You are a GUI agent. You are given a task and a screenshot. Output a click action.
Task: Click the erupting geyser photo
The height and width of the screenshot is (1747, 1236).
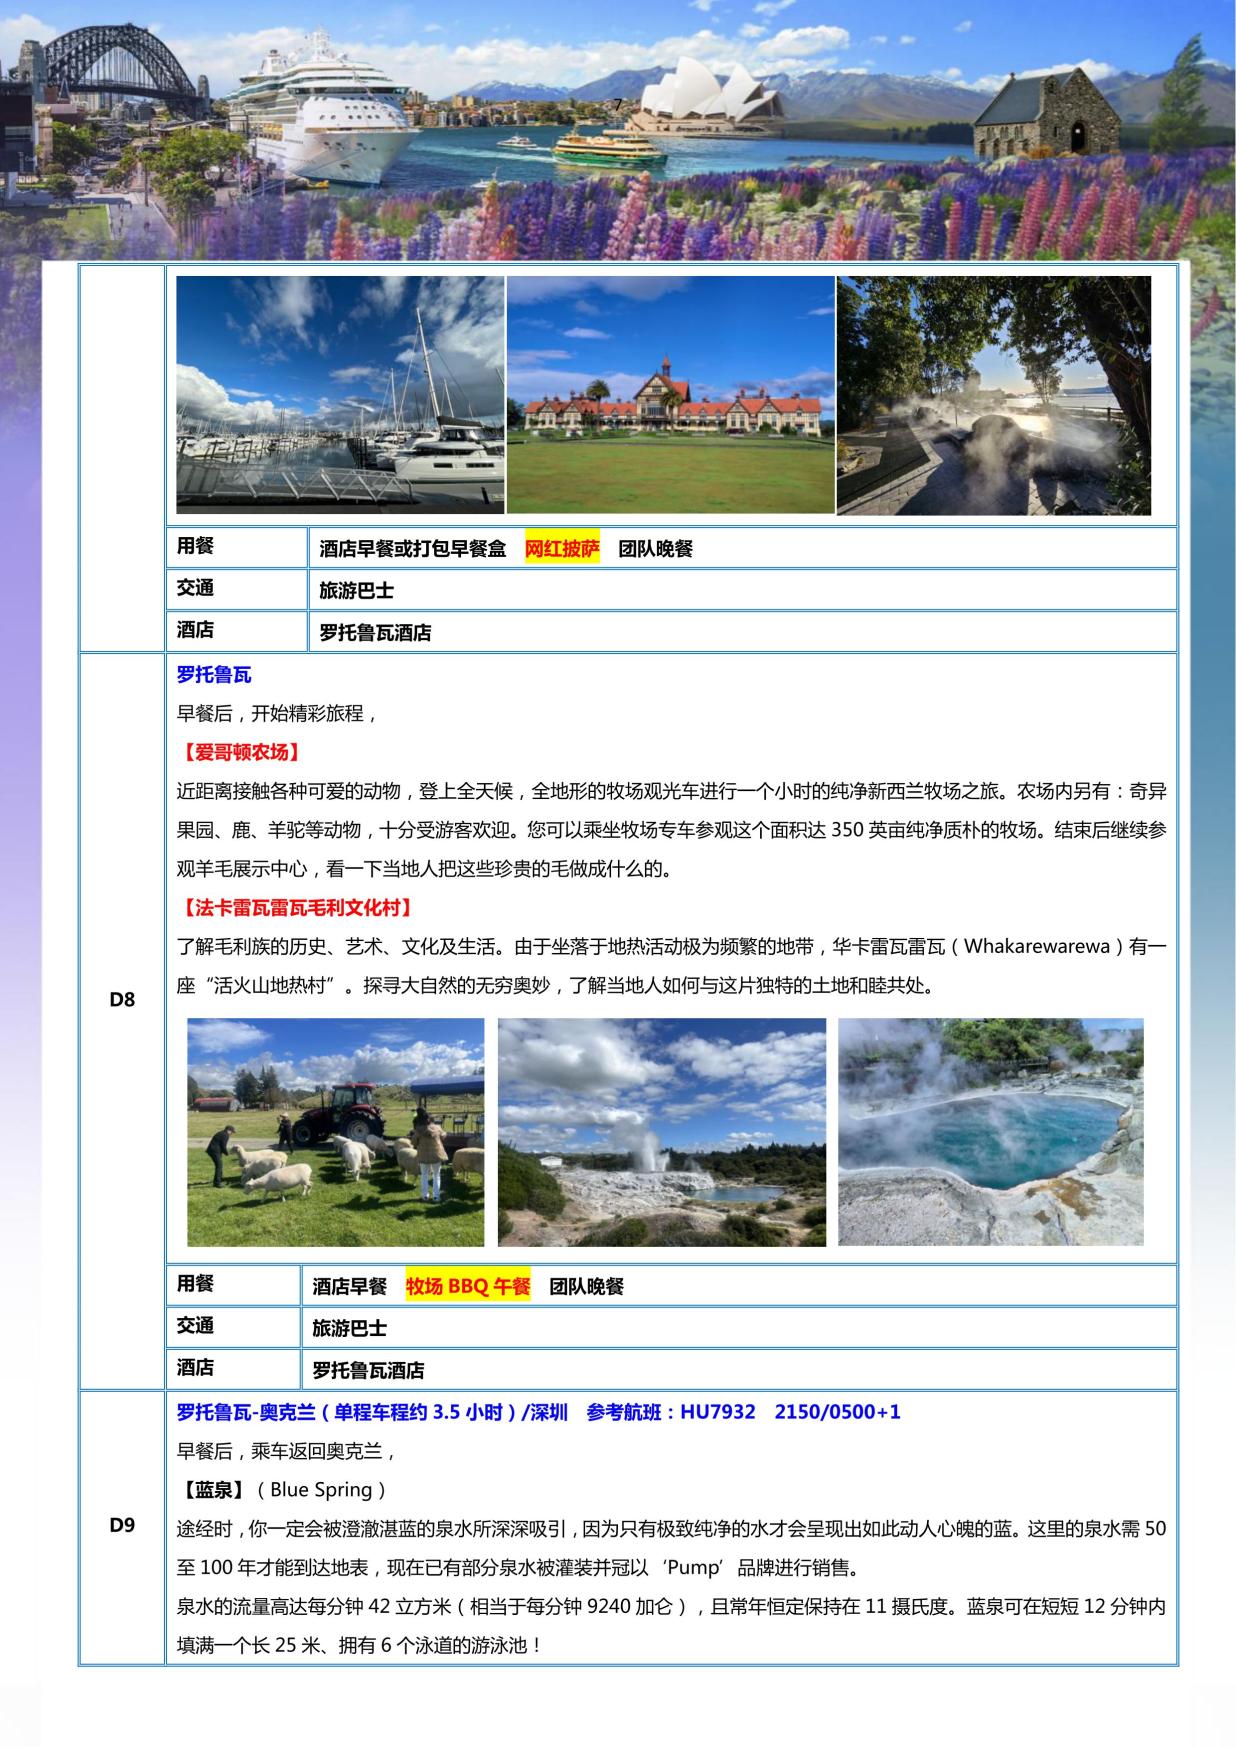tap(662, 1132)
